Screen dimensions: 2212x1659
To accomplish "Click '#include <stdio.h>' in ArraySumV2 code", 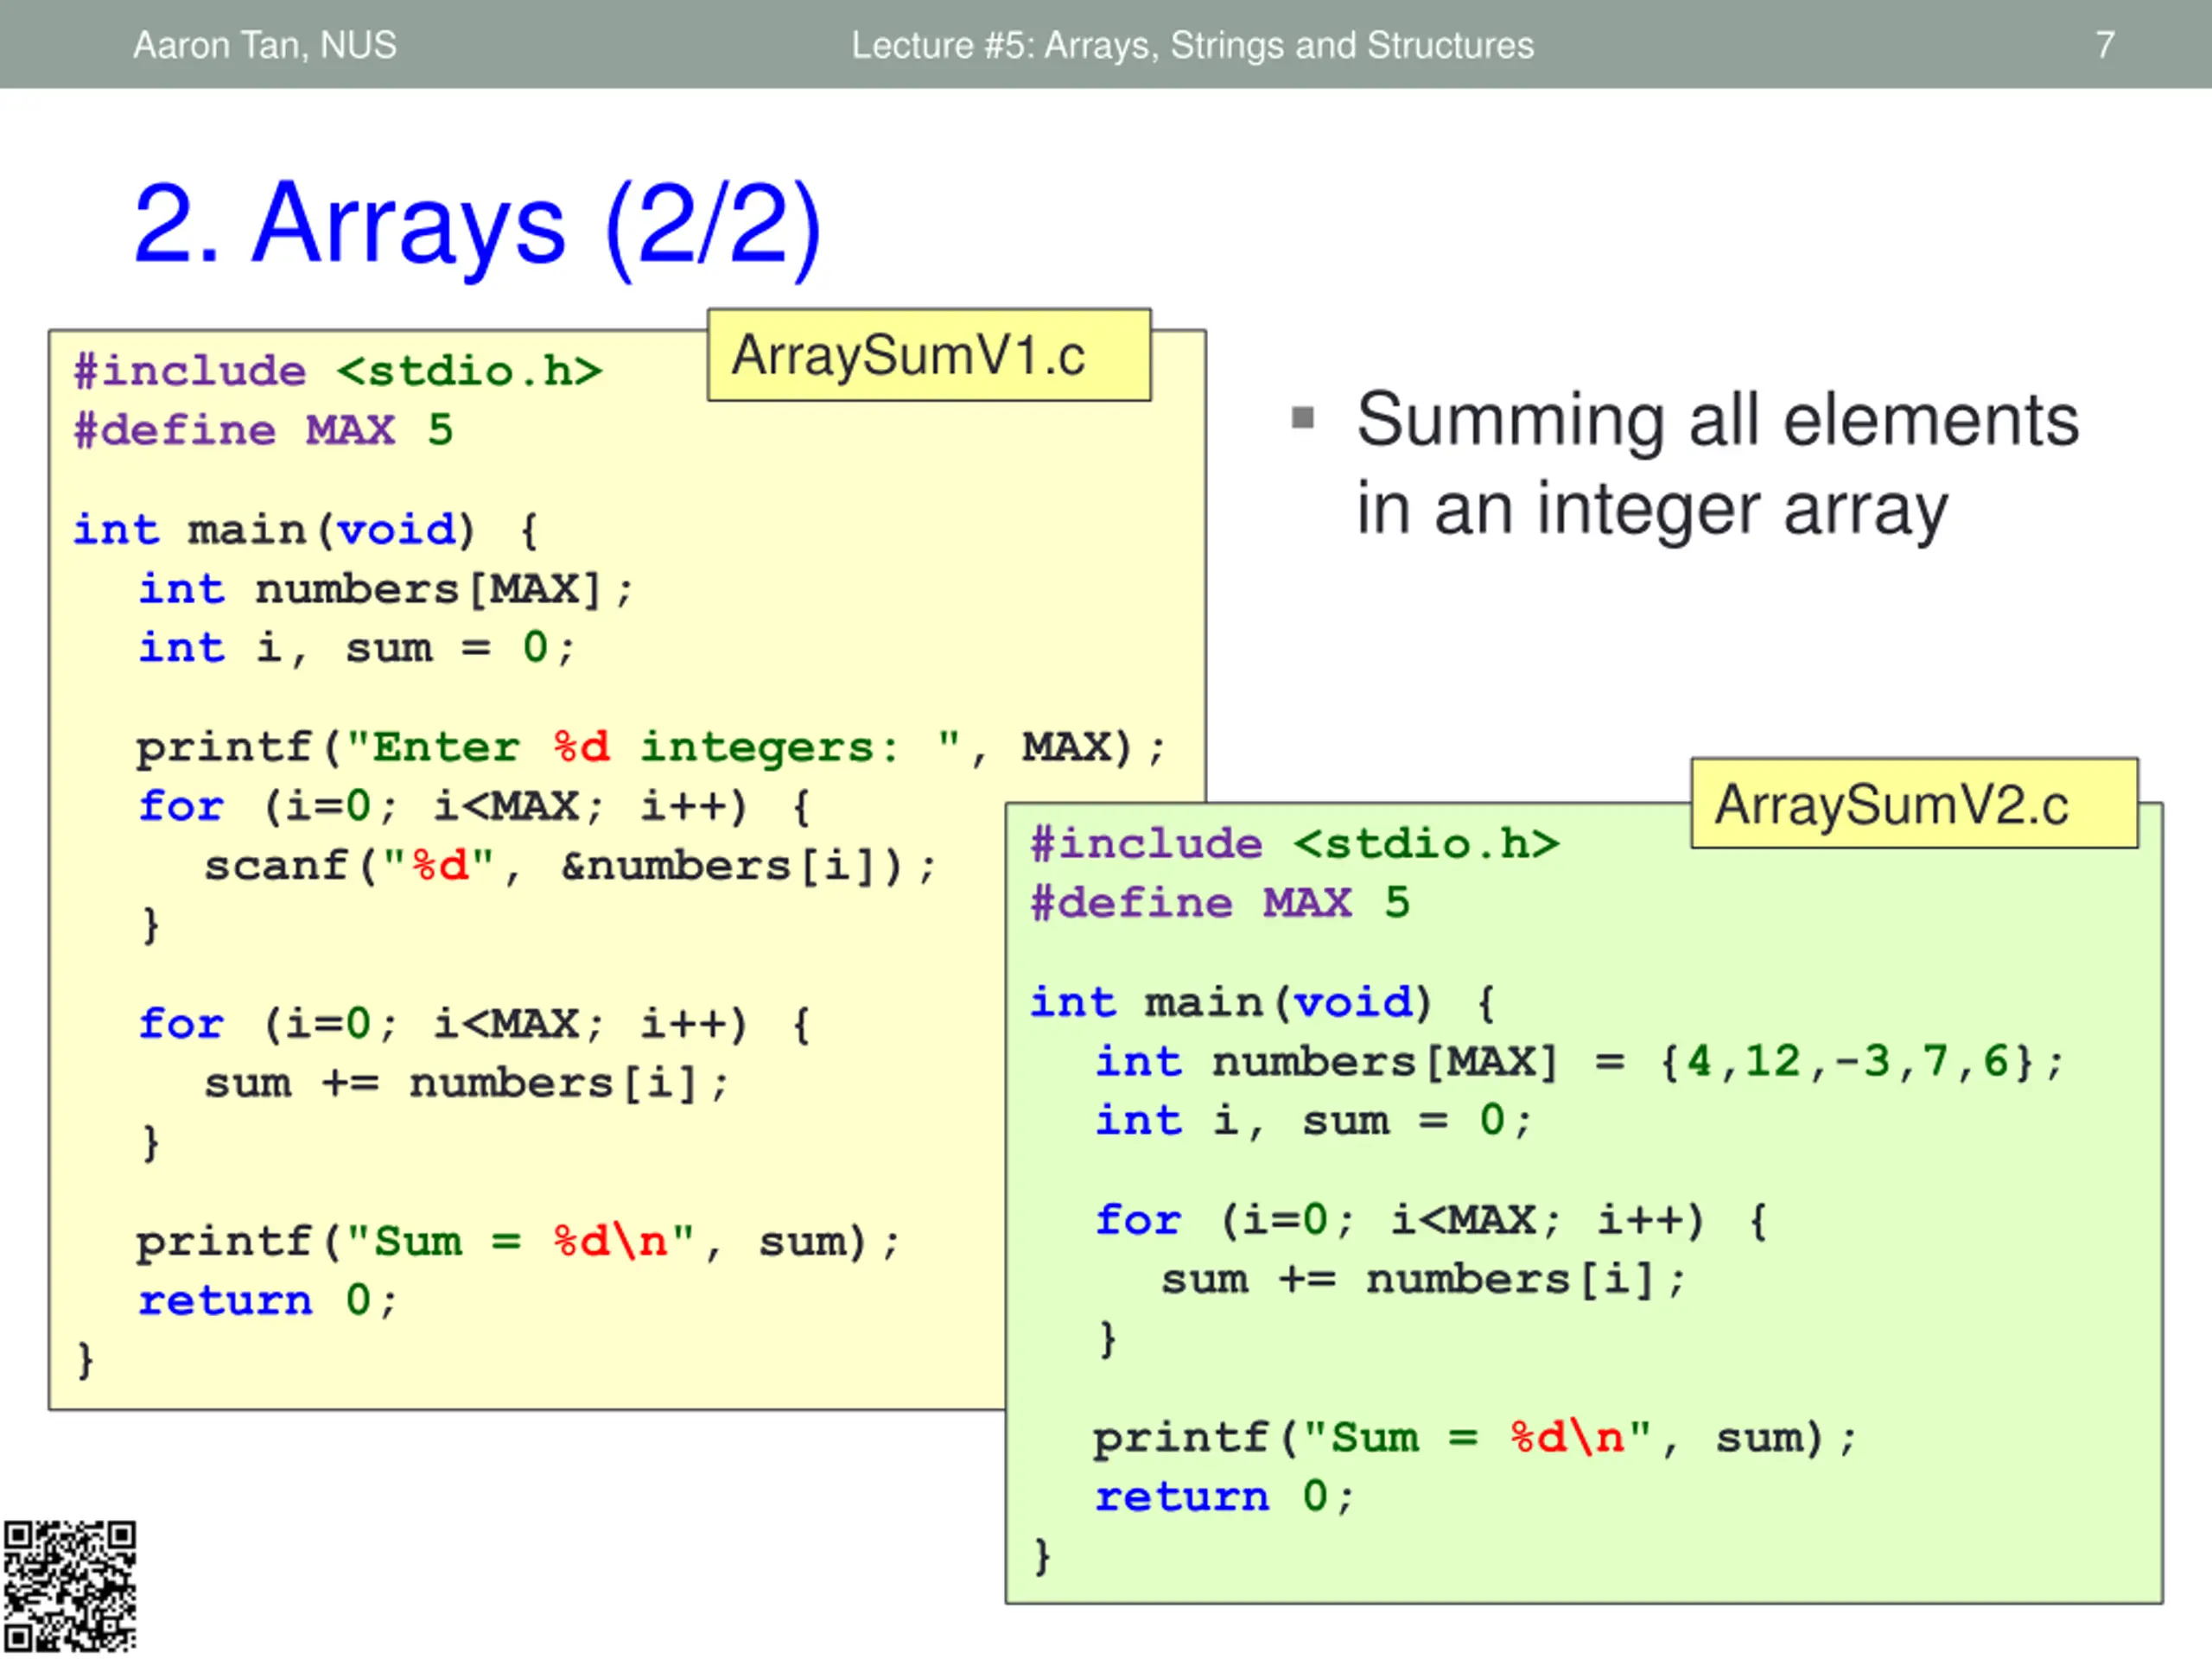I will [x=1295, y=844].
